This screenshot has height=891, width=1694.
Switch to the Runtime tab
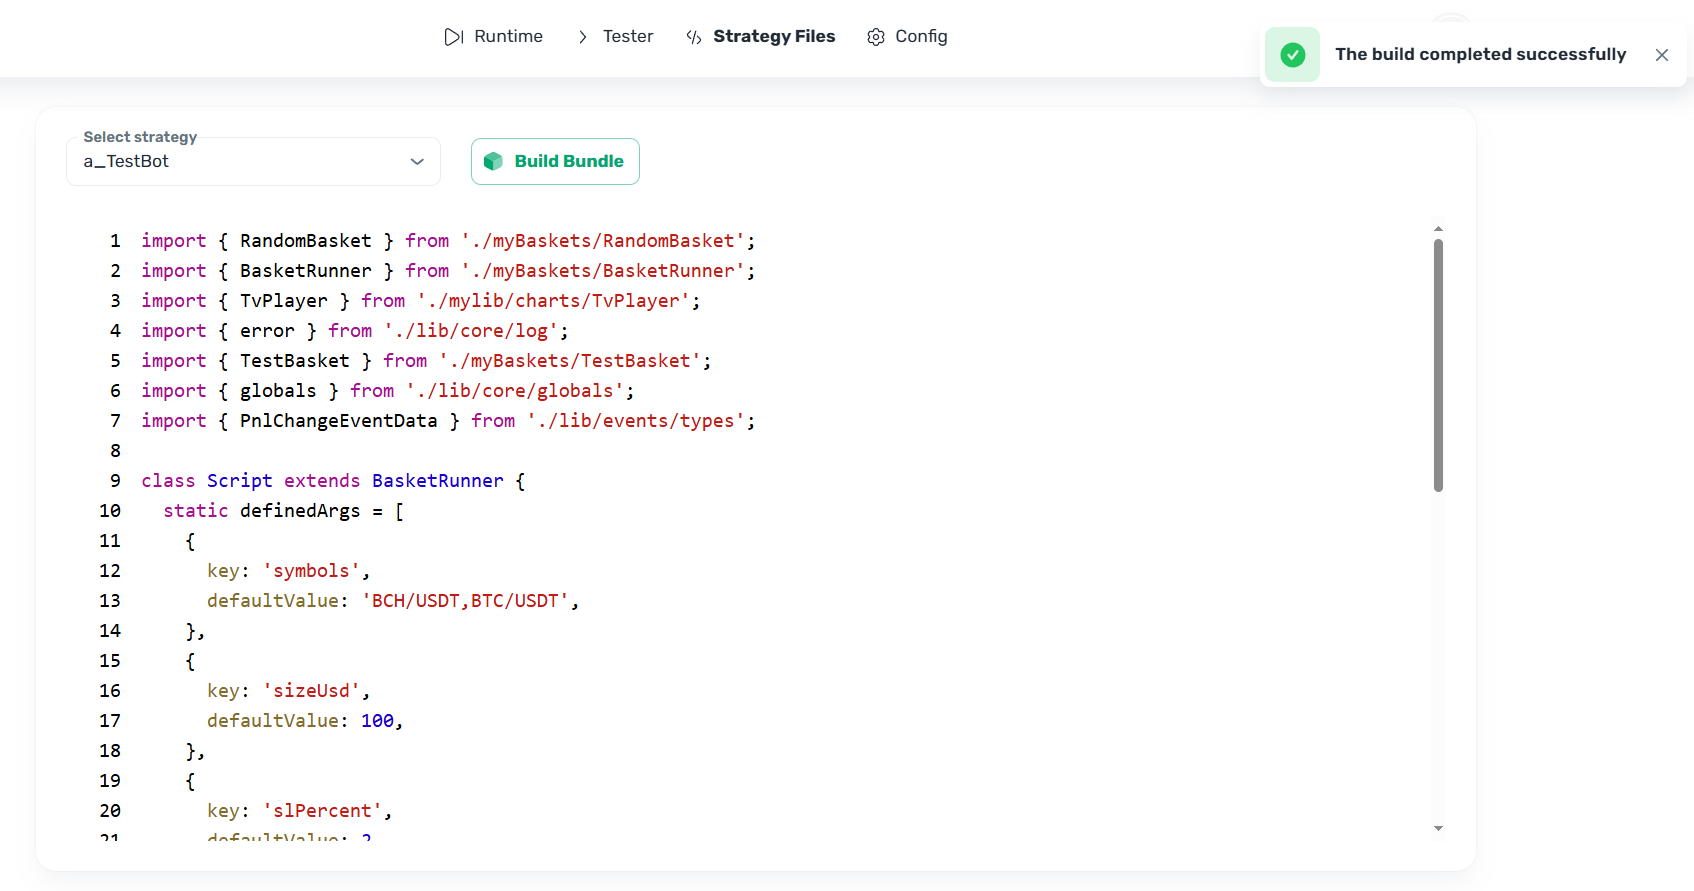[x=508, y=37]
